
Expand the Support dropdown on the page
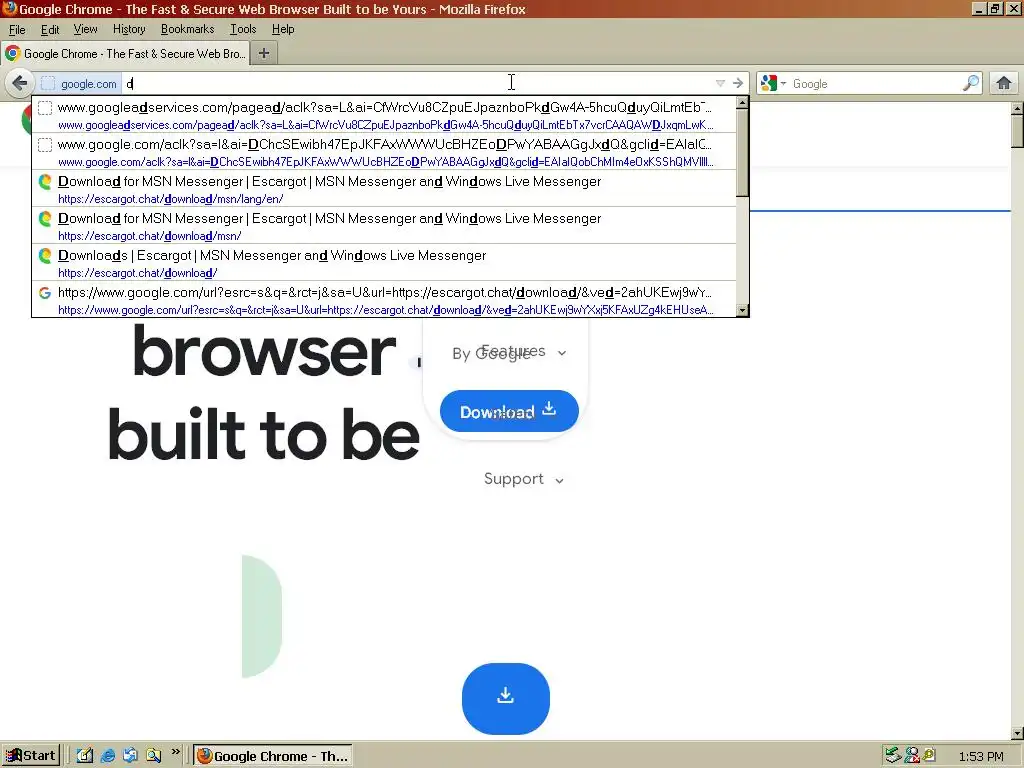524,479
